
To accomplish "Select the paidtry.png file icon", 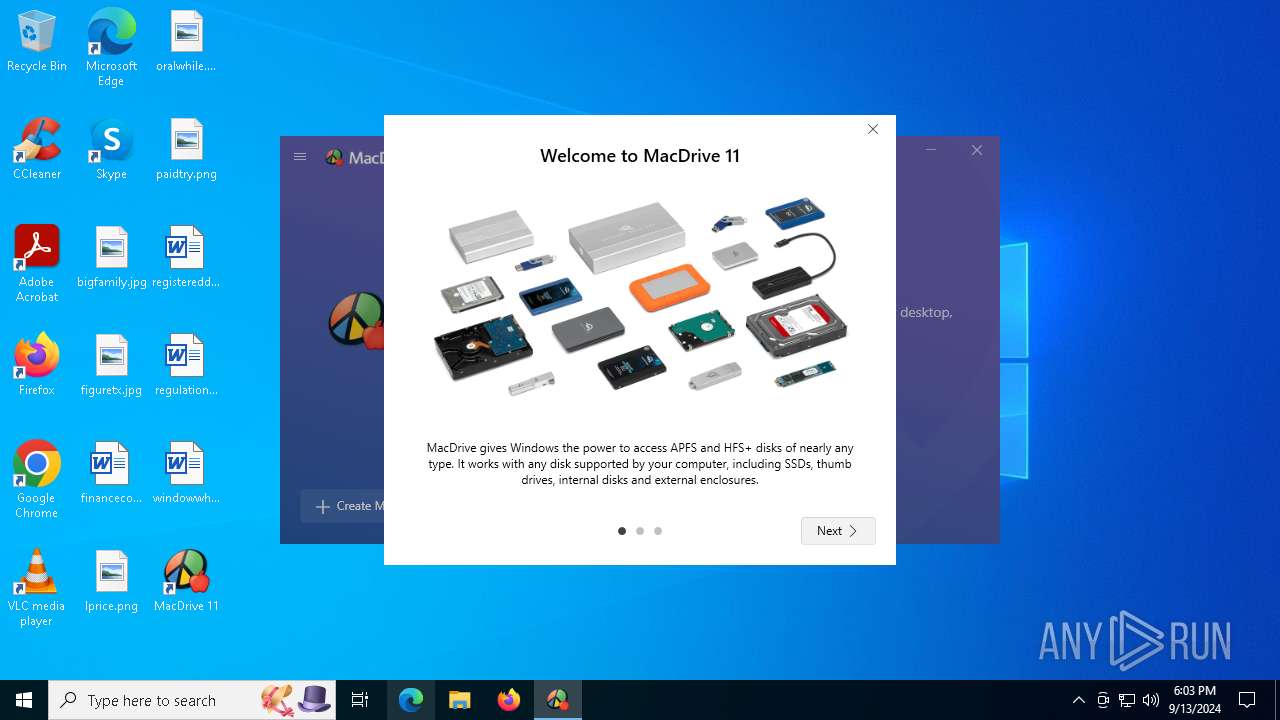I will click(186, 150).
